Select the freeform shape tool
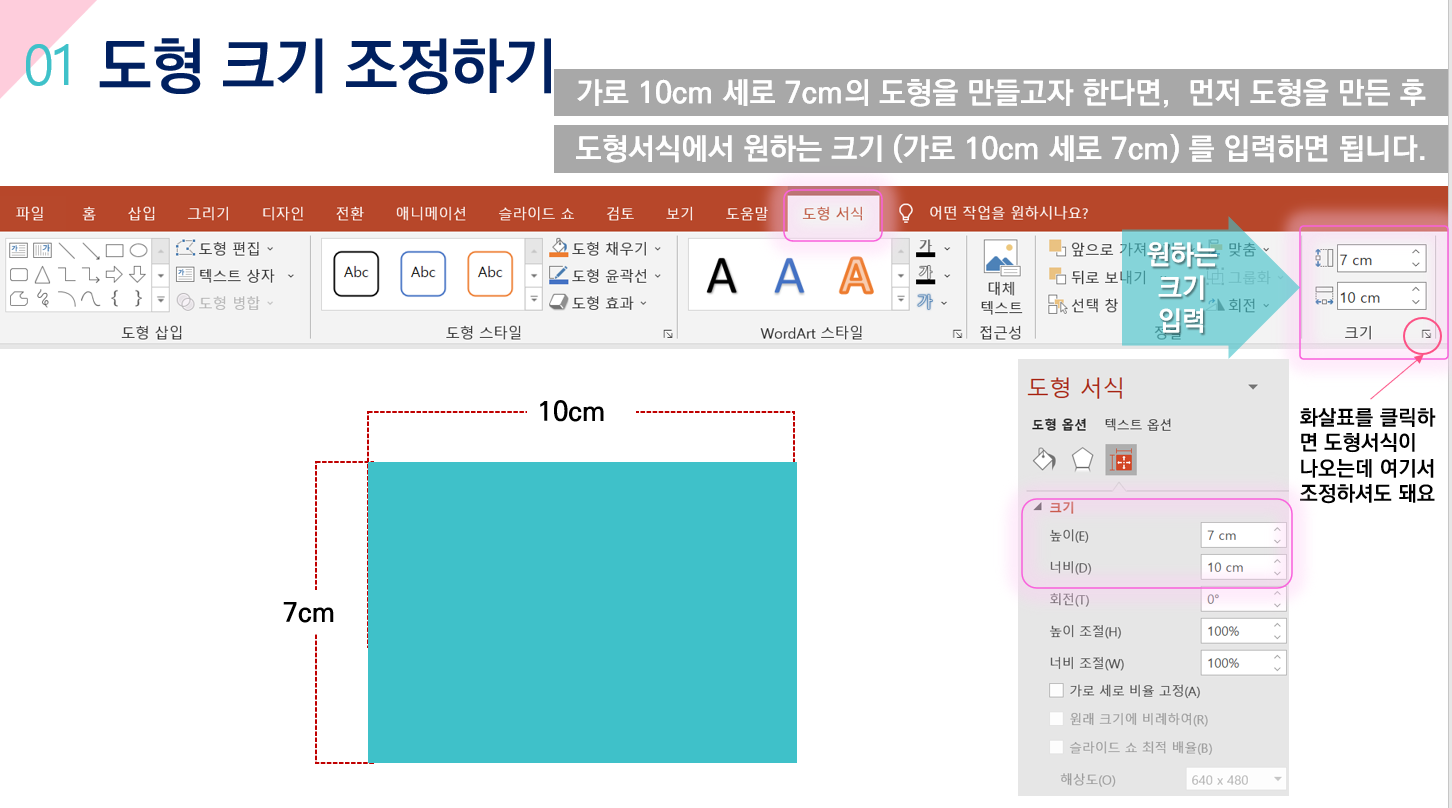The width and height of the screenshot is (1452, 808). [x=17, y=298]
